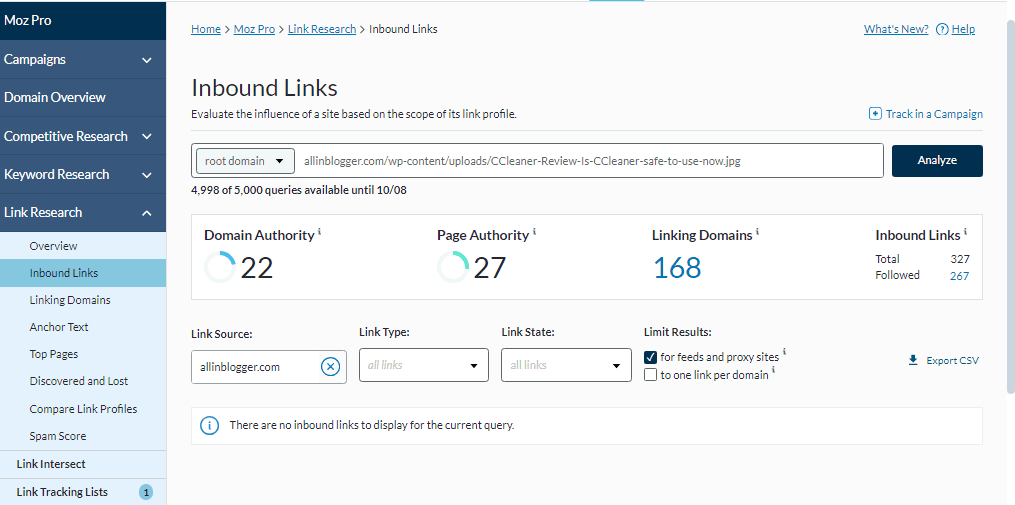This screenshot has height=505, width=1015.
Task: Open the Linking Domains info tooltip
Action: tap(757, 230)
